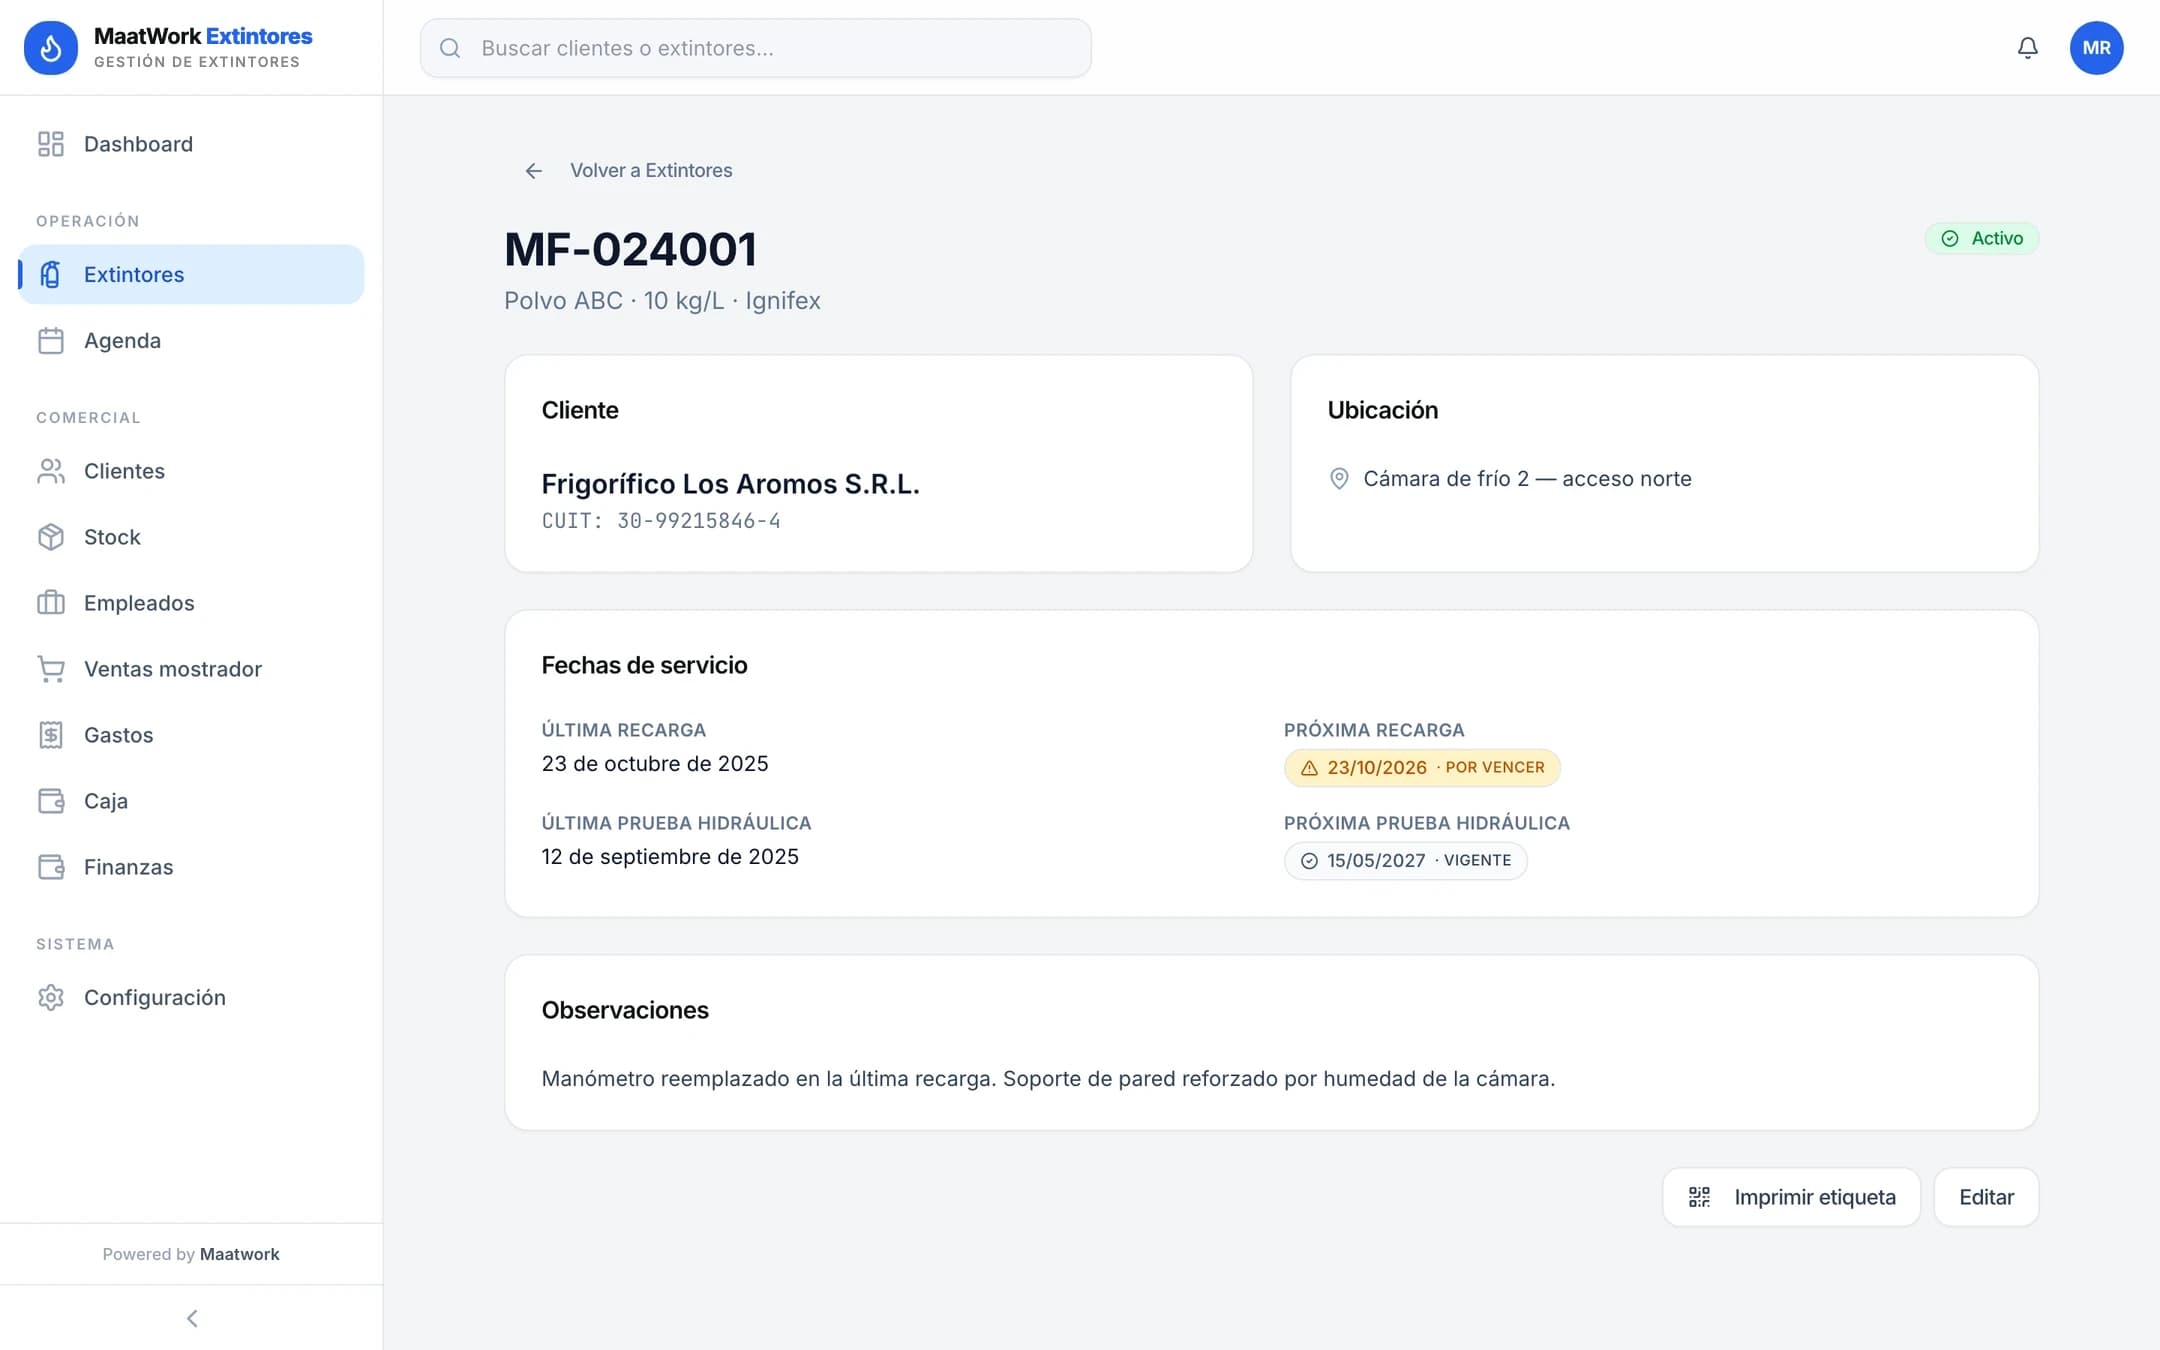Click the Empleados briefcase icon
Viewport: 2160px width, 1350px height.
point(51,603)
